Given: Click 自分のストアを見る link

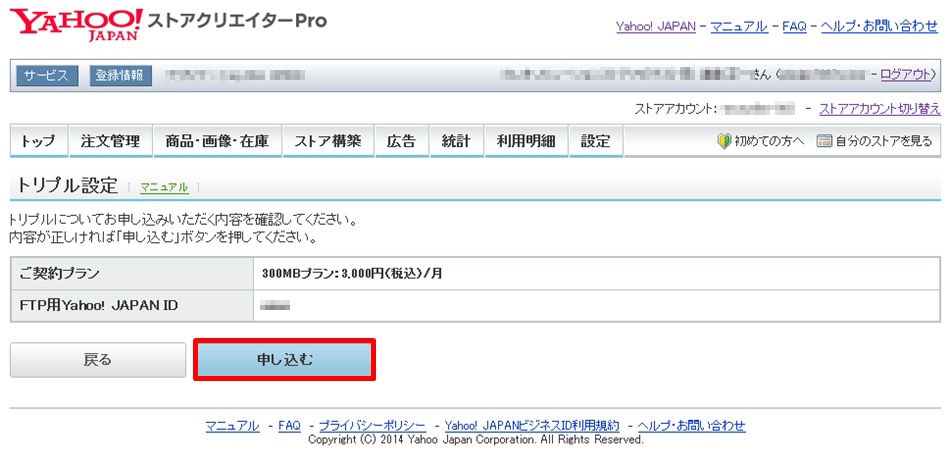Looking at the screenshot, I should point(883,141).
